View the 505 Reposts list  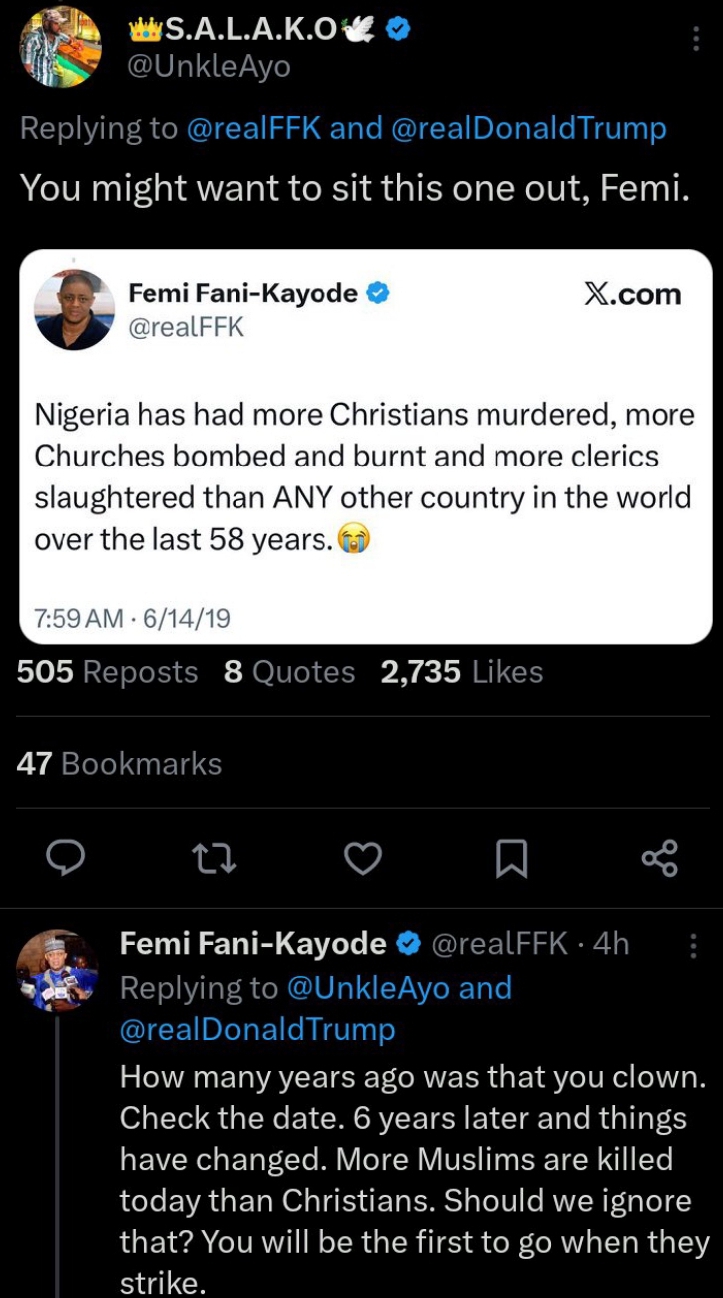click(108, 672)
